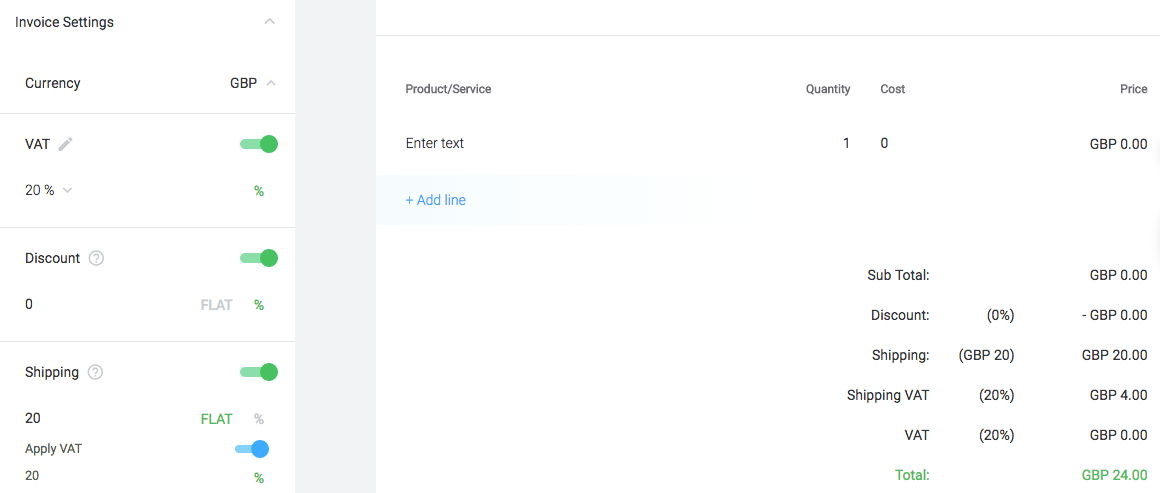Click the Product/Service column header
This screenshot has height=493, width=1160.
coord(448,90)
